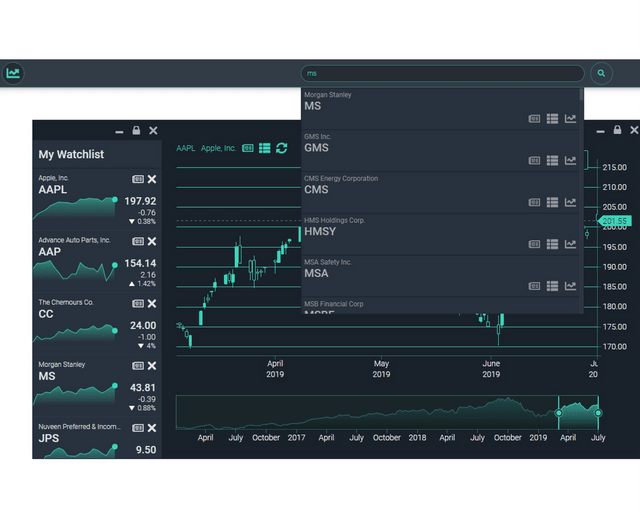
Task: Select Morgan Stanley MS search result
Action: click(440, 109)
